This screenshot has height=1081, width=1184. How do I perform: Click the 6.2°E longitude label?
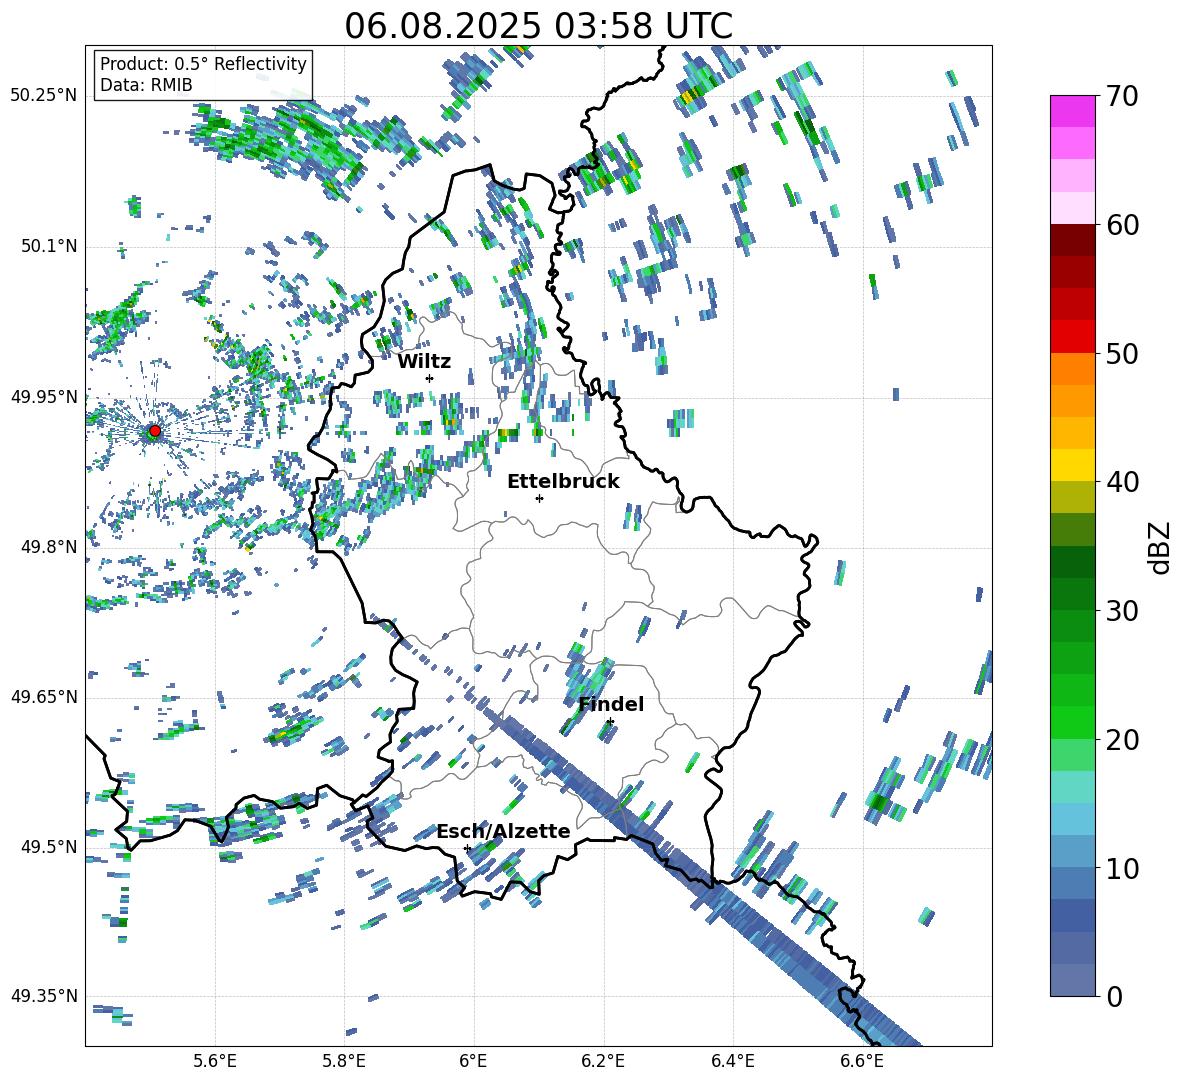[x=603, y=1061]
